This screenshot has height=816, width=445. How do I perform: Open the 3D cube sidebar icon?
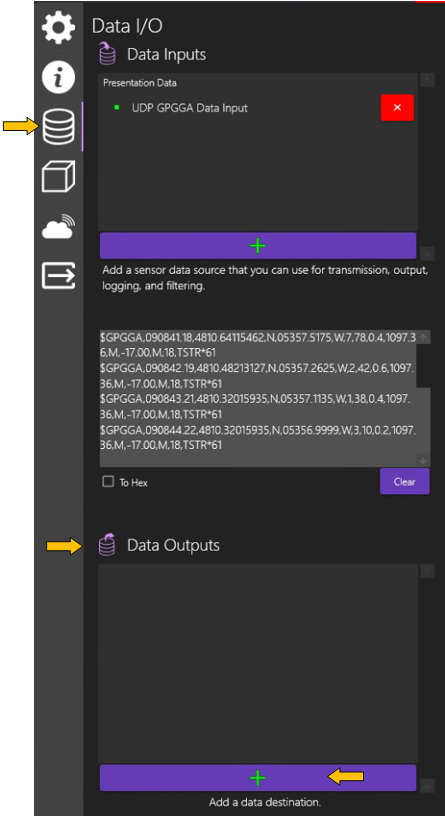[x=58, y=177]
